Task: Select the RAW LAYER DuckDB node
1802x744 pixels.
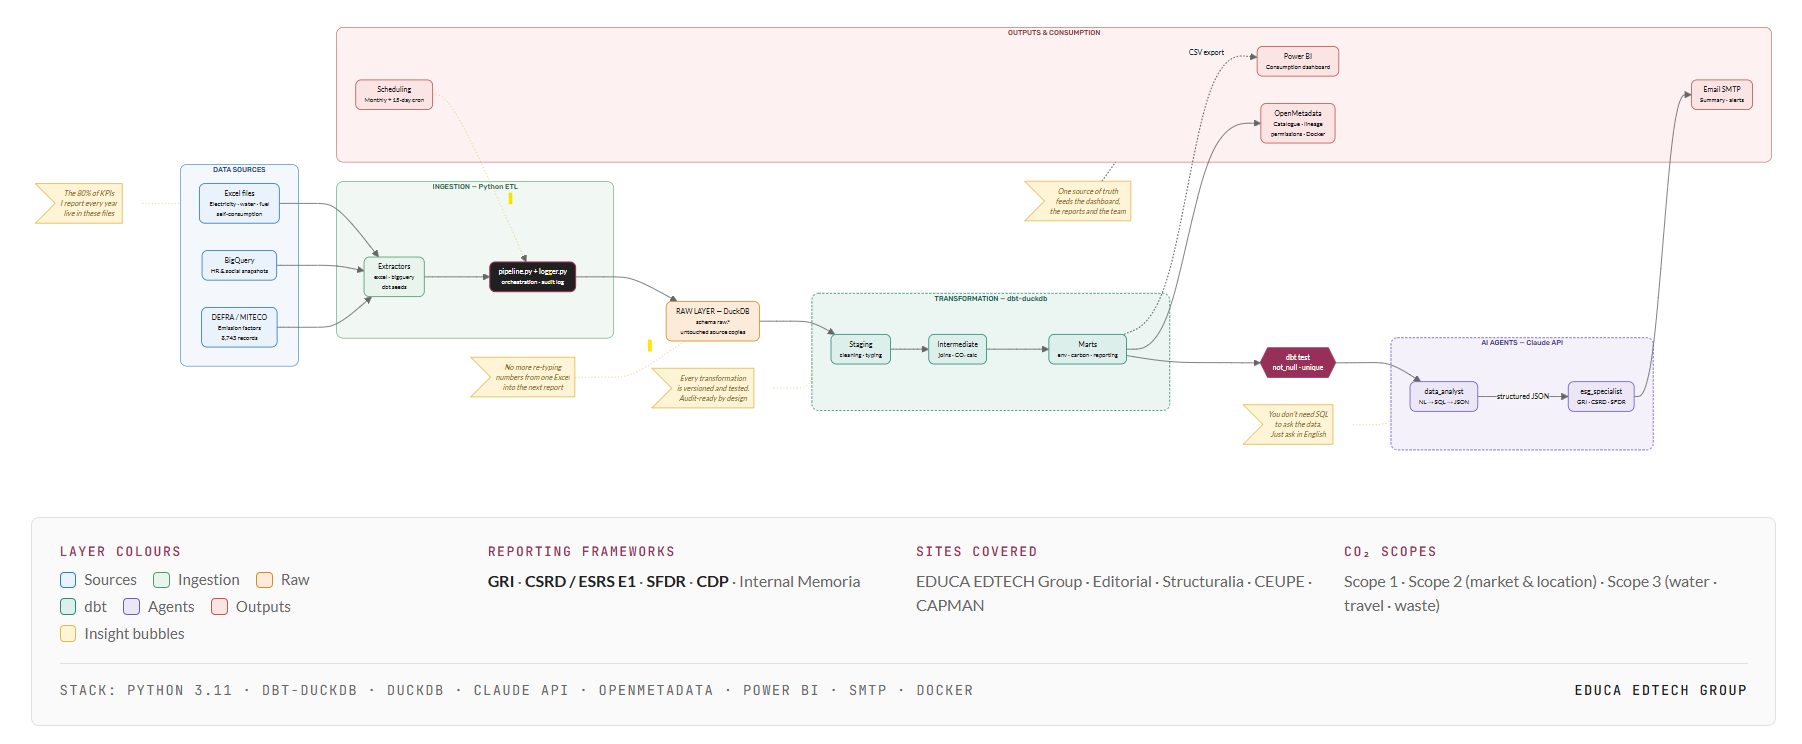Action: (x=712, y=321)
